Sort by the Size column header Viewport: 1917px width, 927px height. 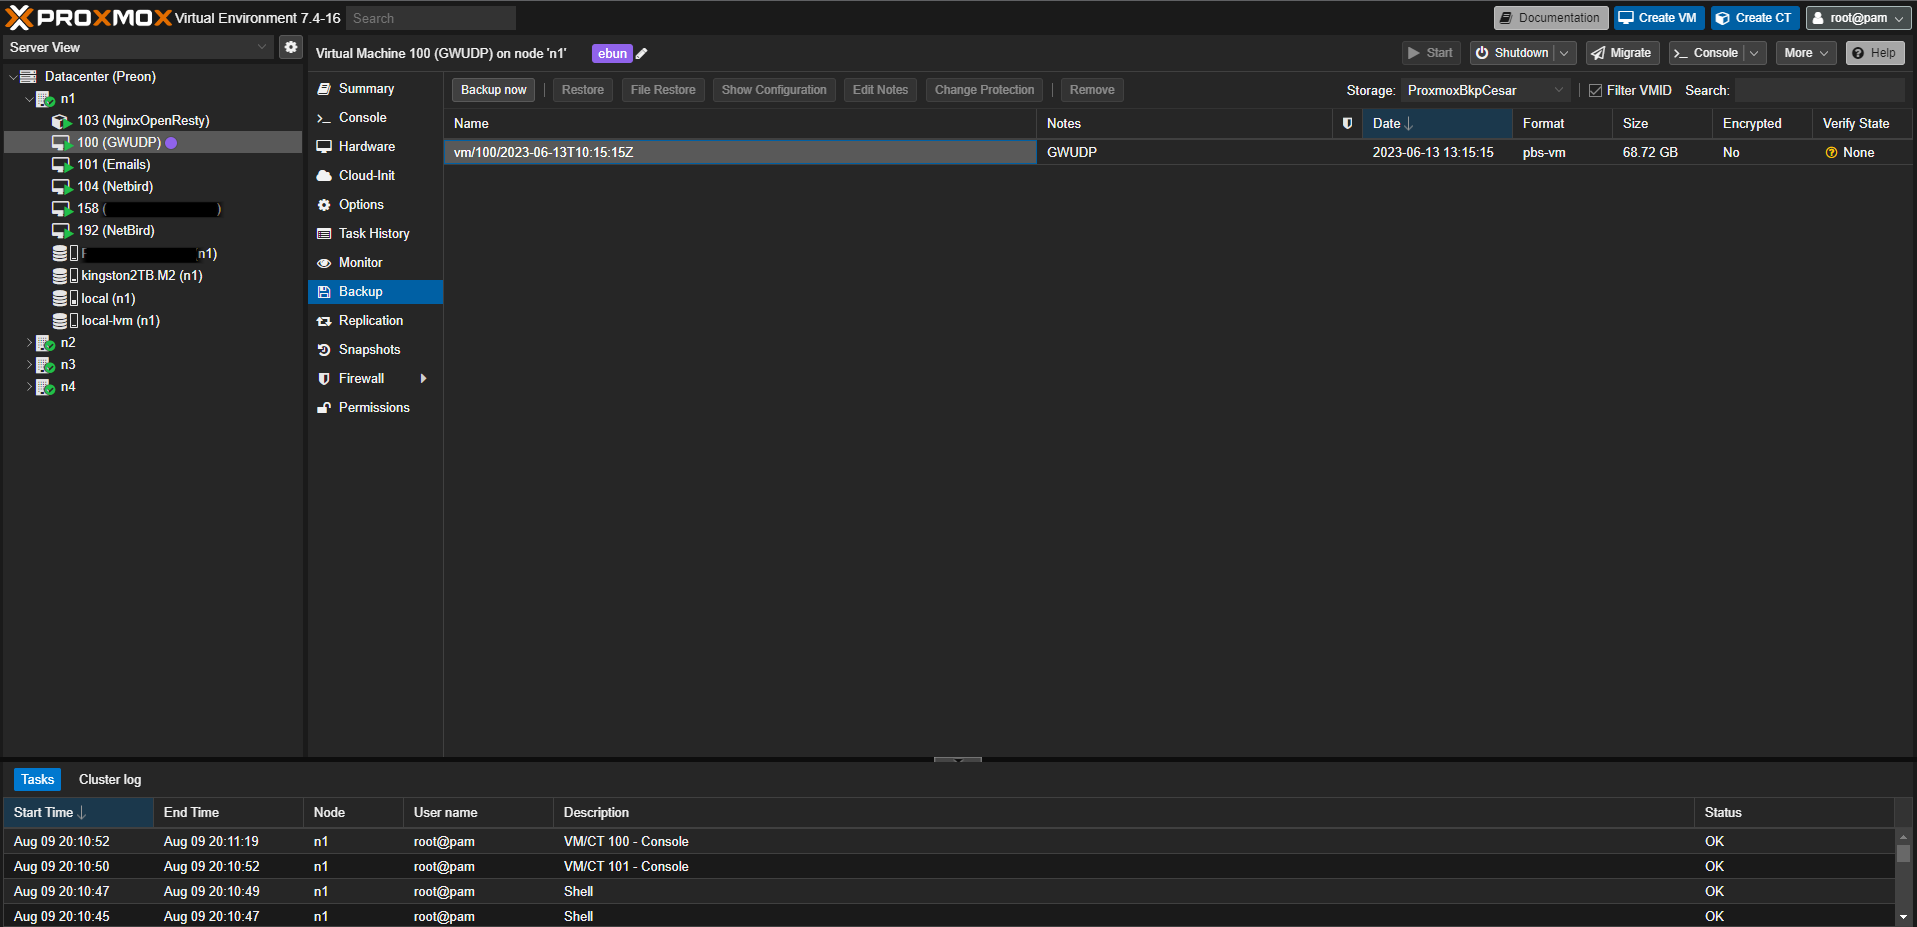(1662, 124)
